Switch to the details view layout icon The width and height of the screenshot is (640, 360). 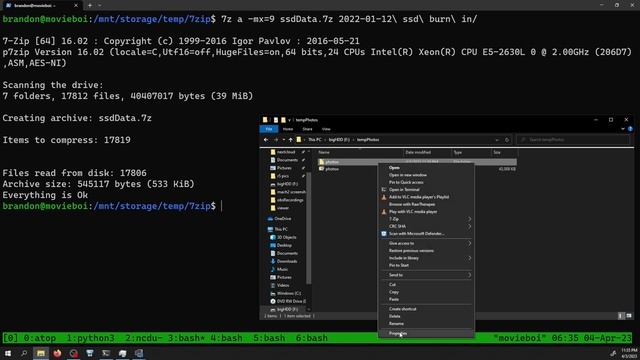point(621,316)
